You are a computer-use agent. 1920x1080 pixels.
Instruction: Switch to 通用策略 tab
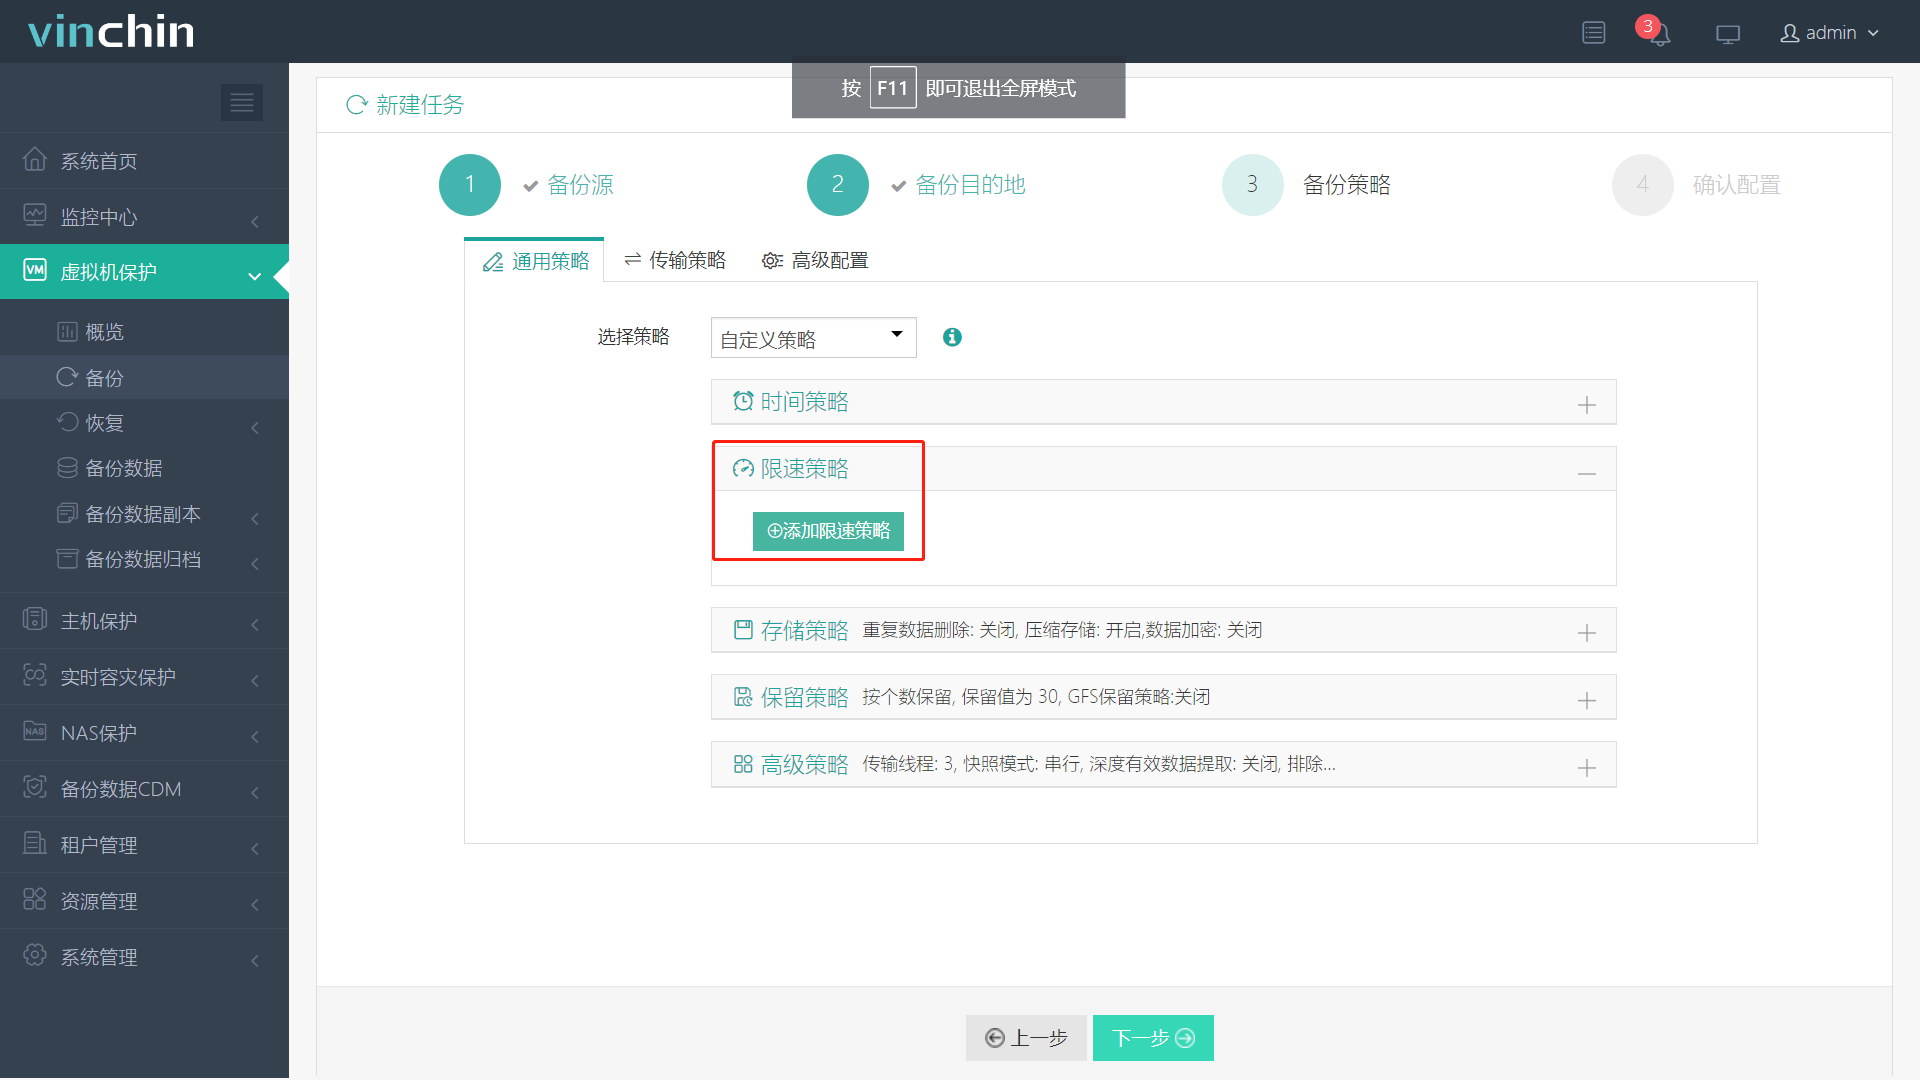(535, 261)
